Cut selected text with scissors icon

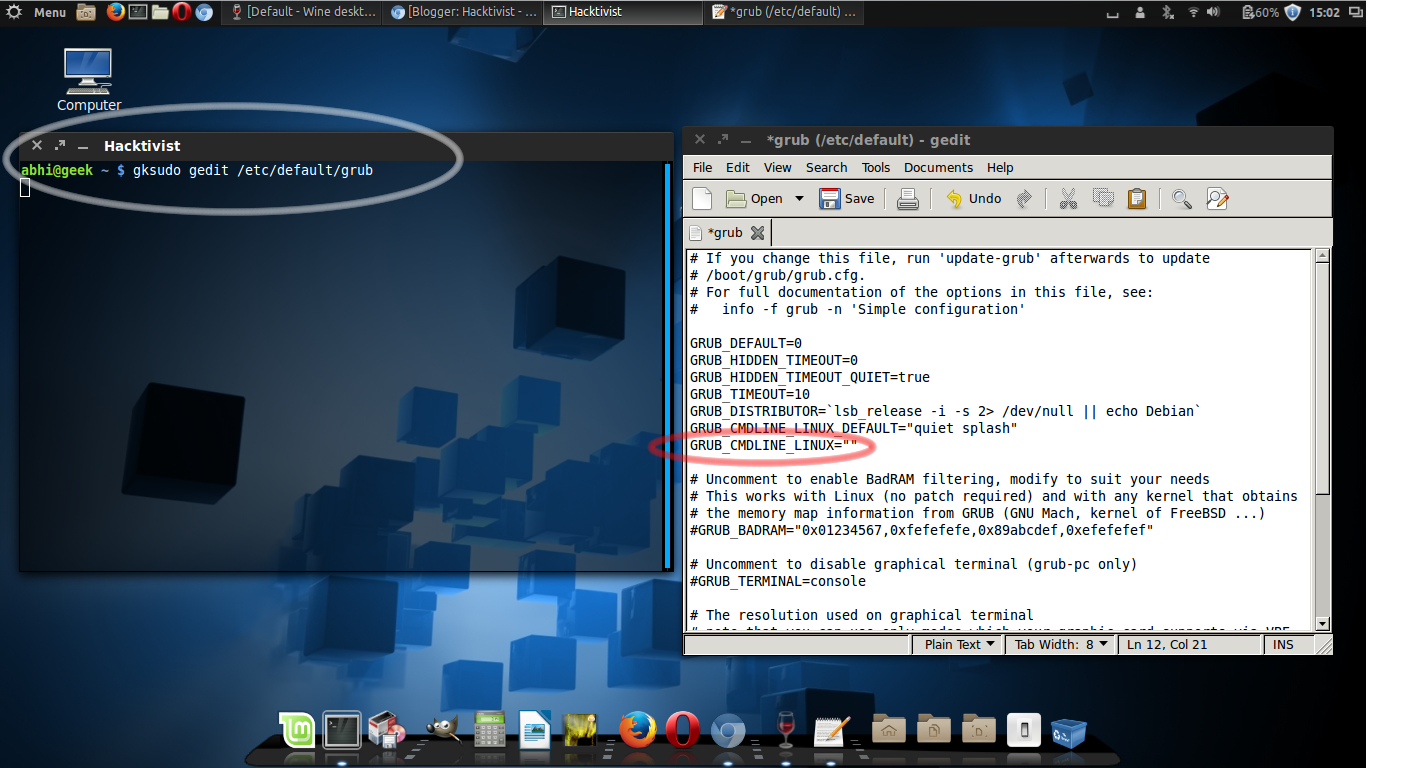tap(1068, 198)
